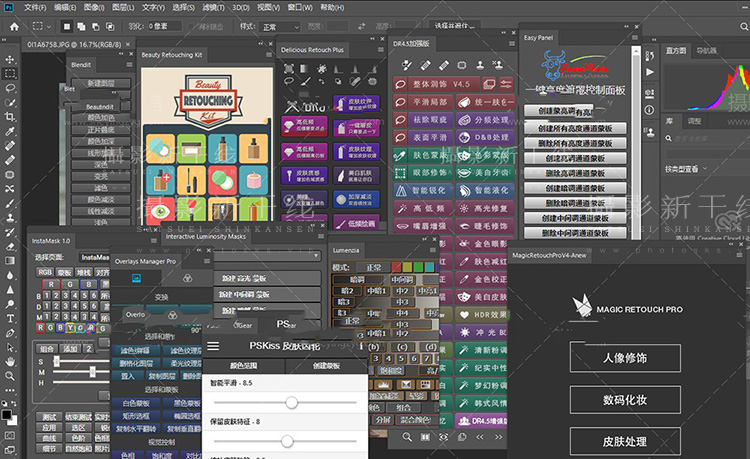Select the Rectangular Marquee tool in the toolbar
Viewport: 750px width, 459px height.
pyautogui.click(x=10, y=74)
